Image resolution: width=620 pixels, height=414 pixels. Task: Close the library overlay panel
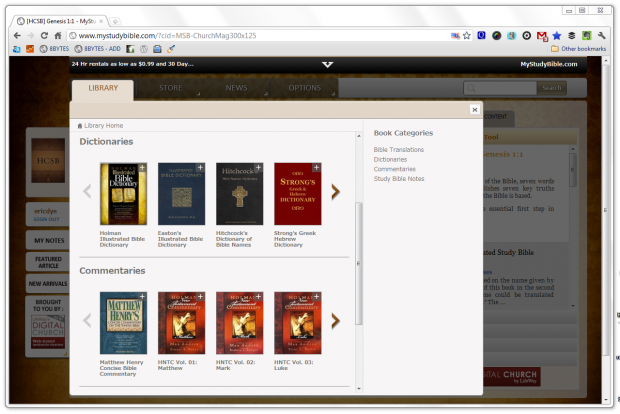pyautogui.click(x=475, y=110)
